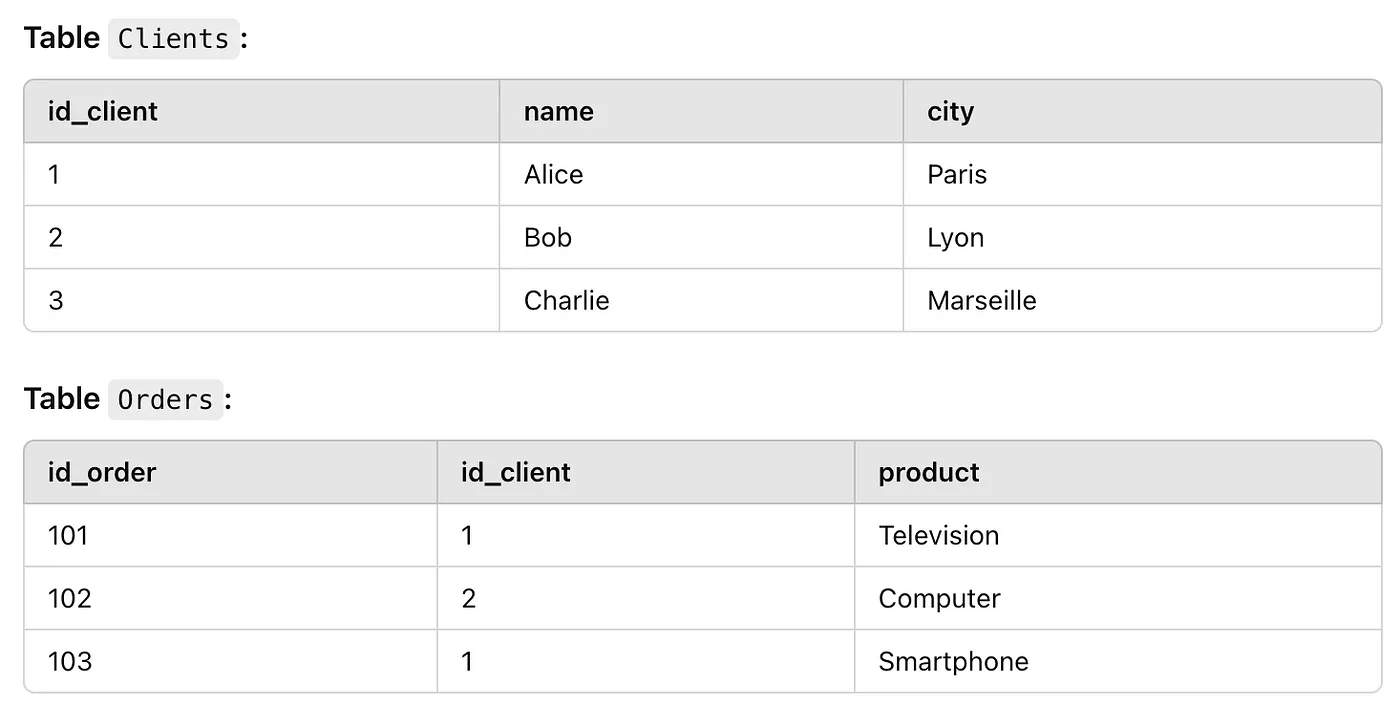The width and height of the screenshot is (1400, 709).
Task: Select the order id 103 cell
Action: tap(231, 661)
